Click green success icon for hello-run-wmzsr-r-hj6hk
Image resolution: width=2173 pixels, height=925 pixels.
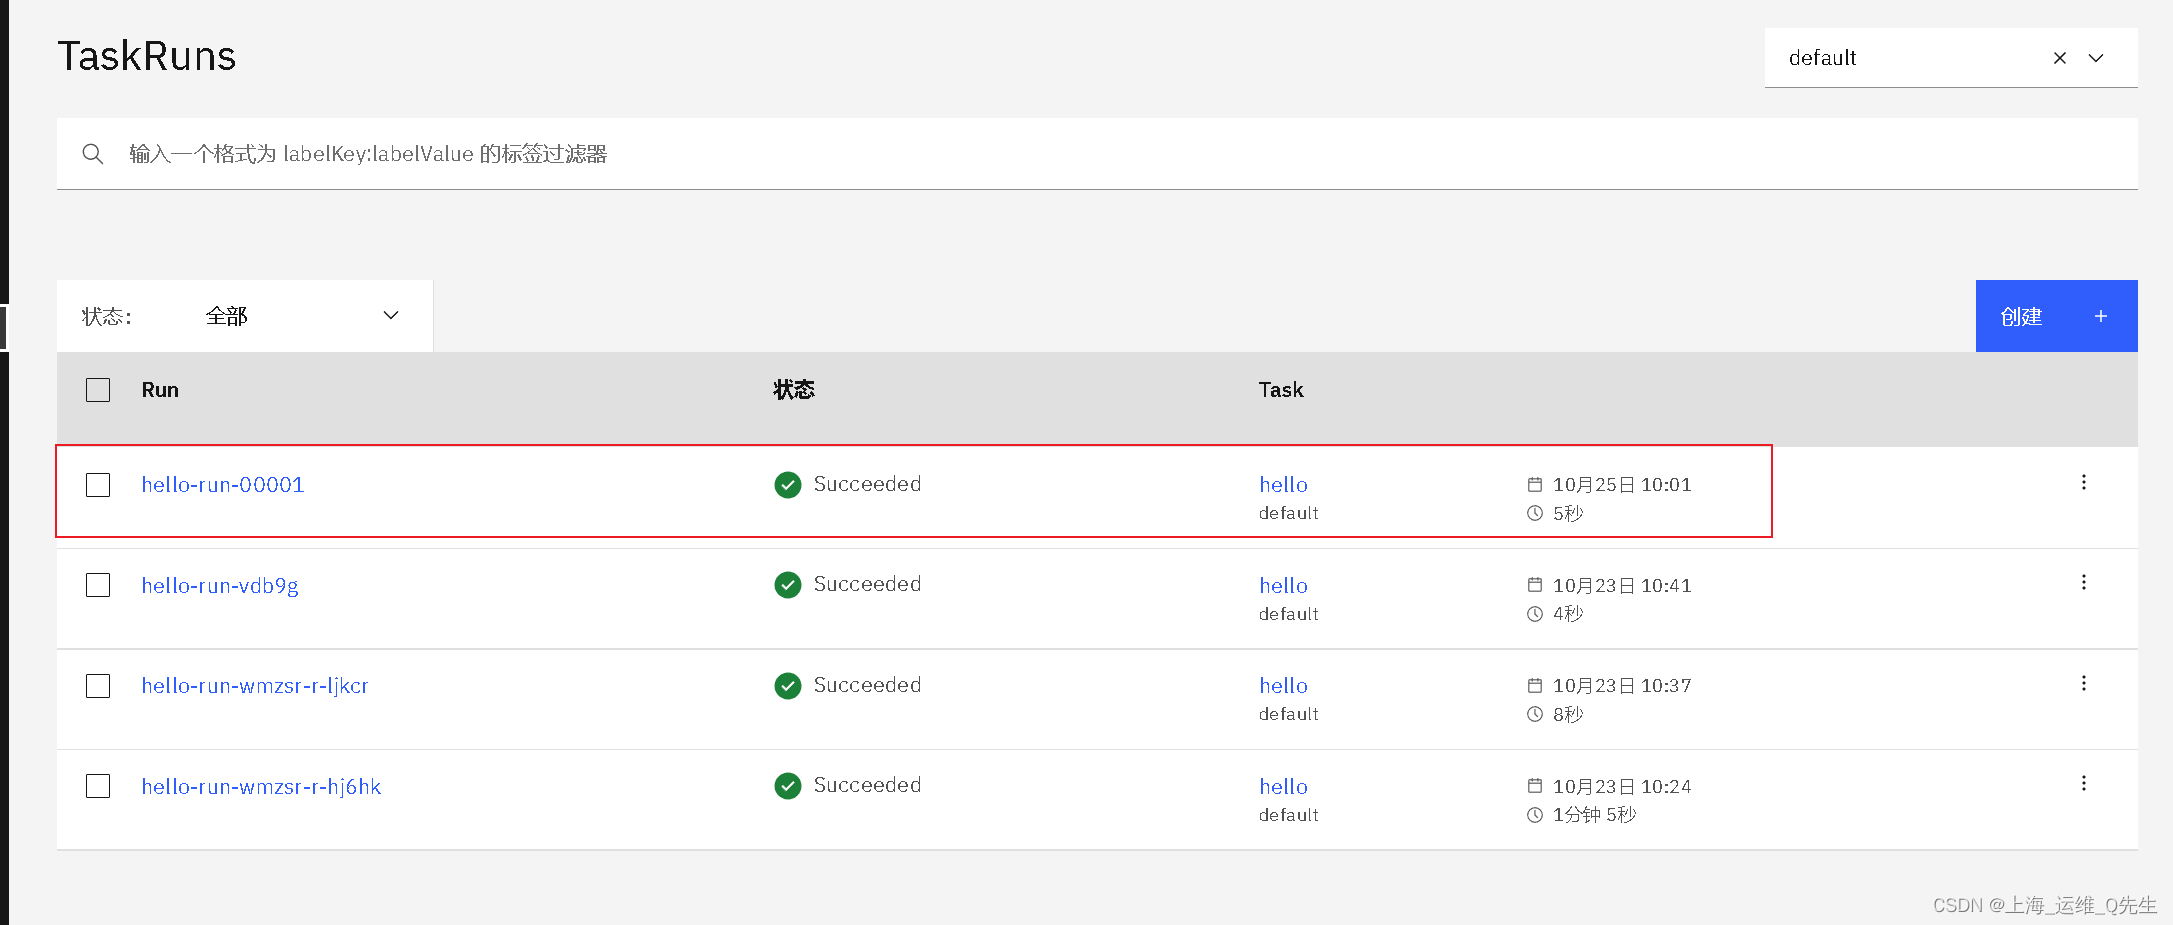coord(788,786)
